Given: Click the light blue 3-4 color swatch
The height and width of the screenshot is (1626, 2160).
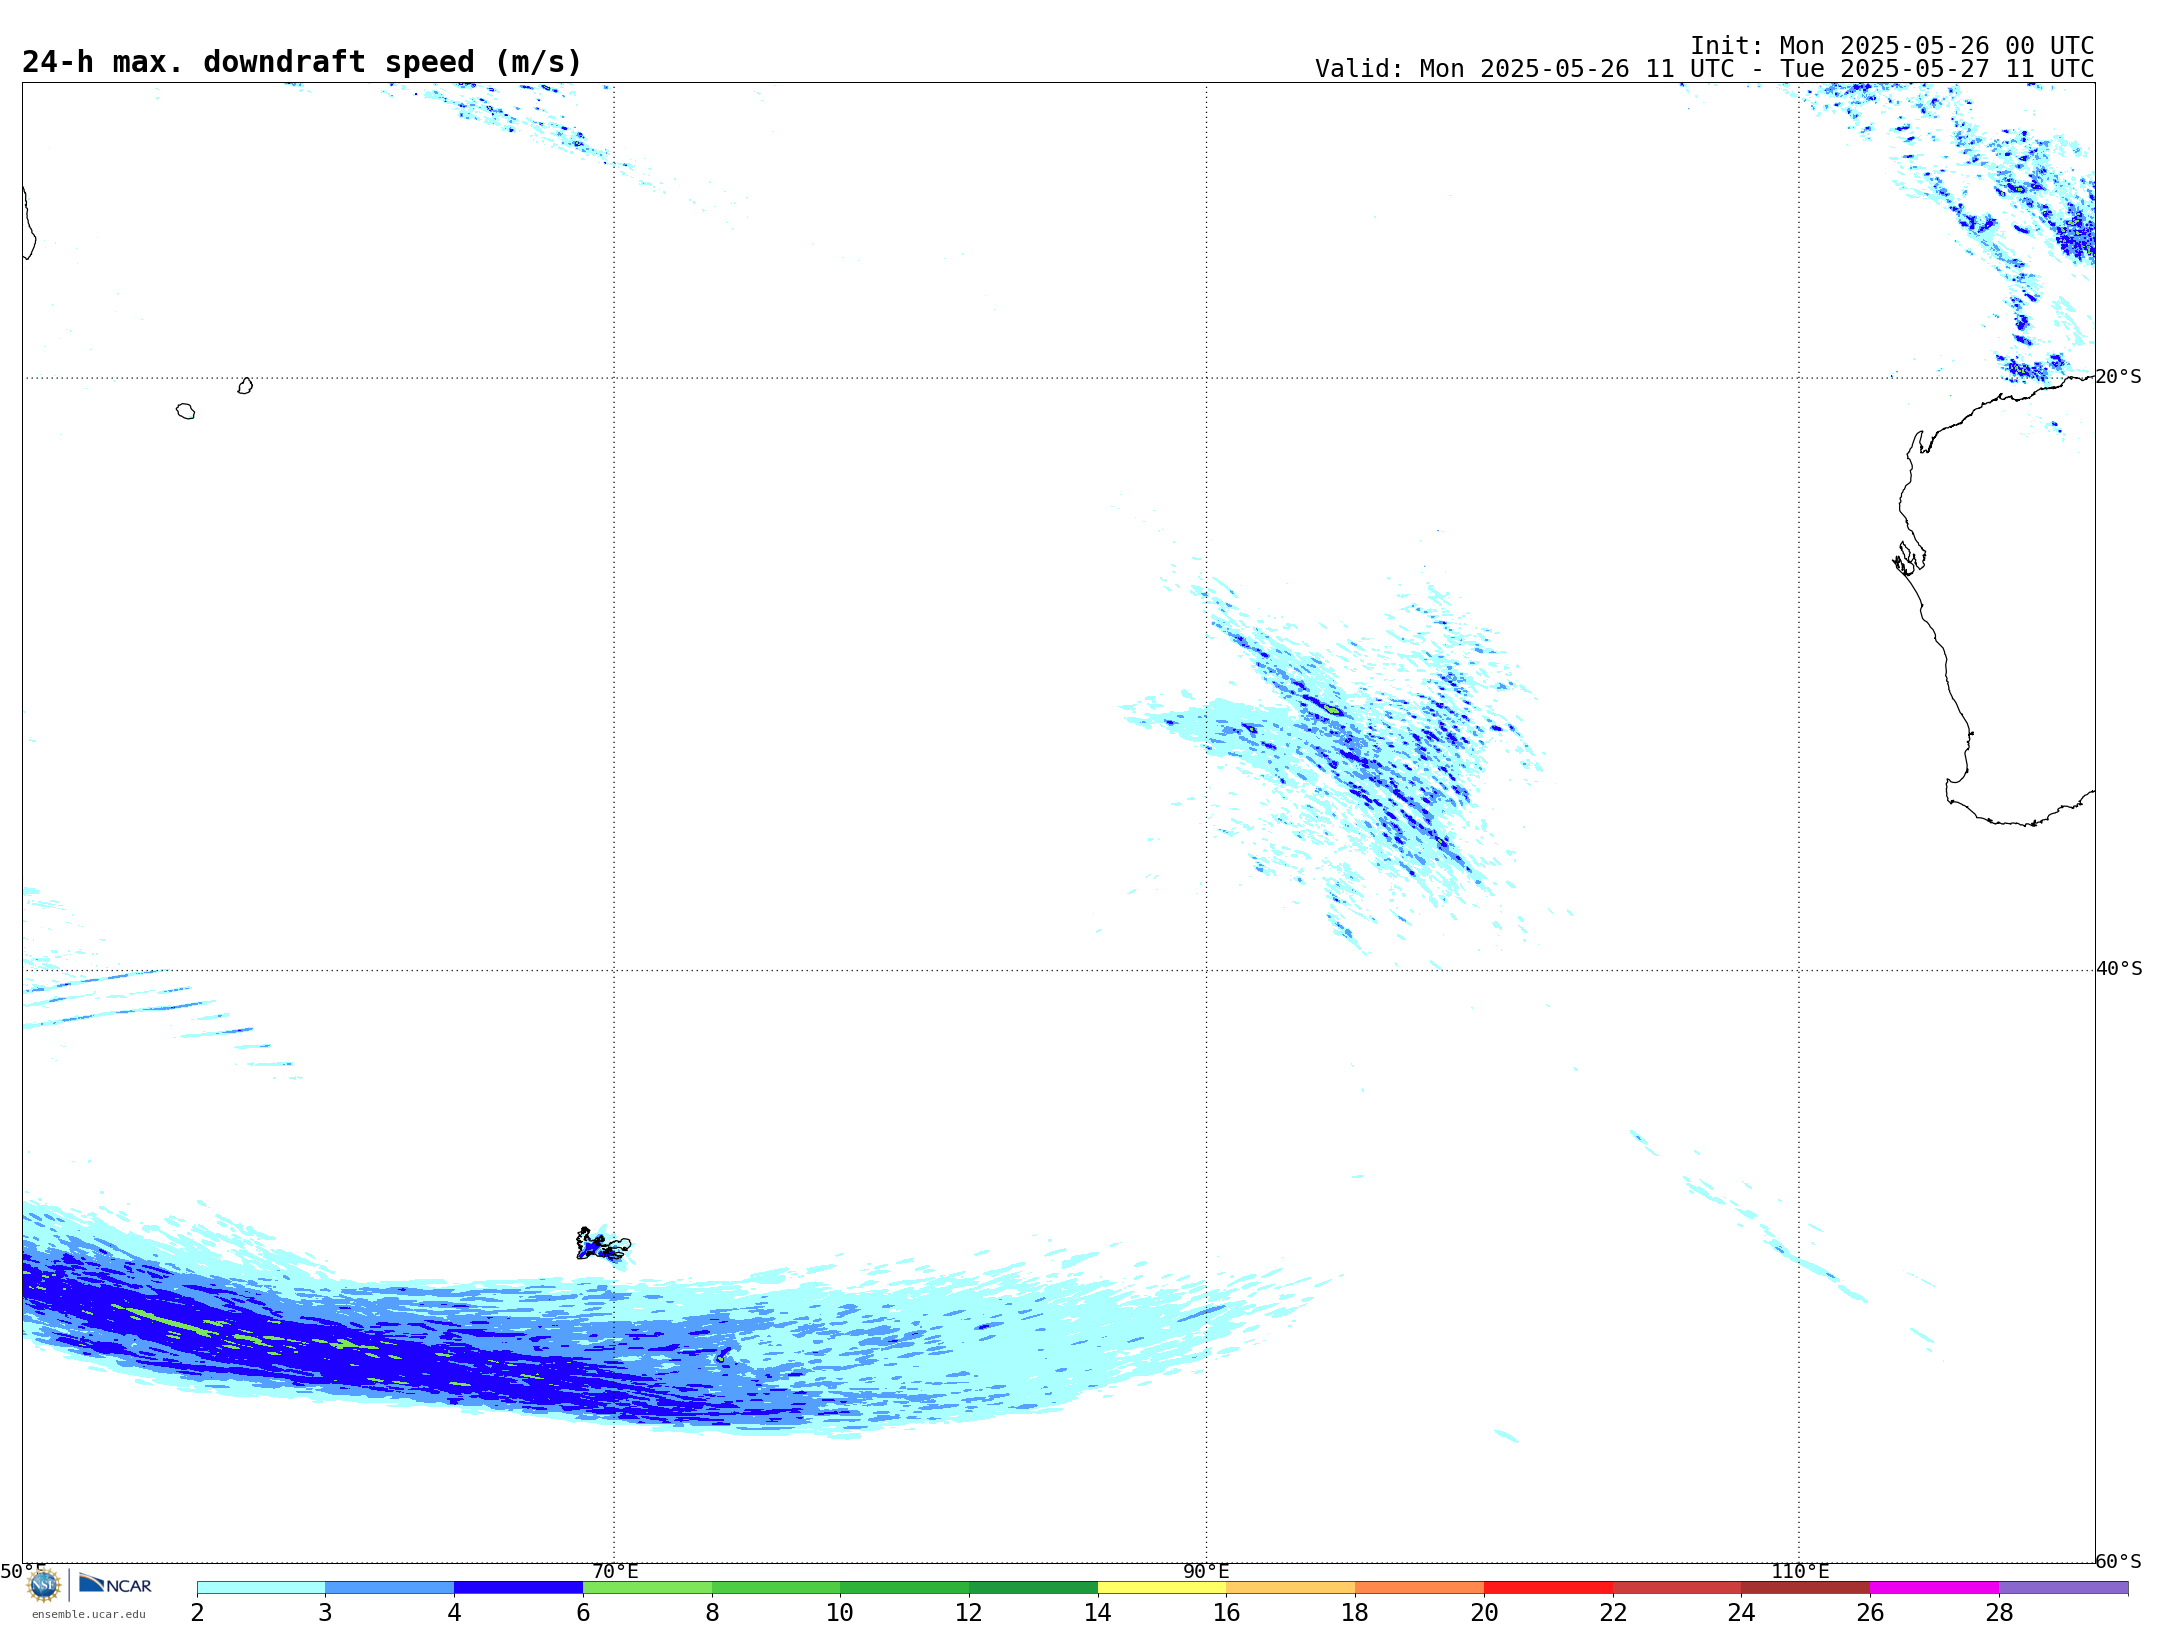Looking at the screenshot, I should pyautogui.click(x=390, y=1588).
